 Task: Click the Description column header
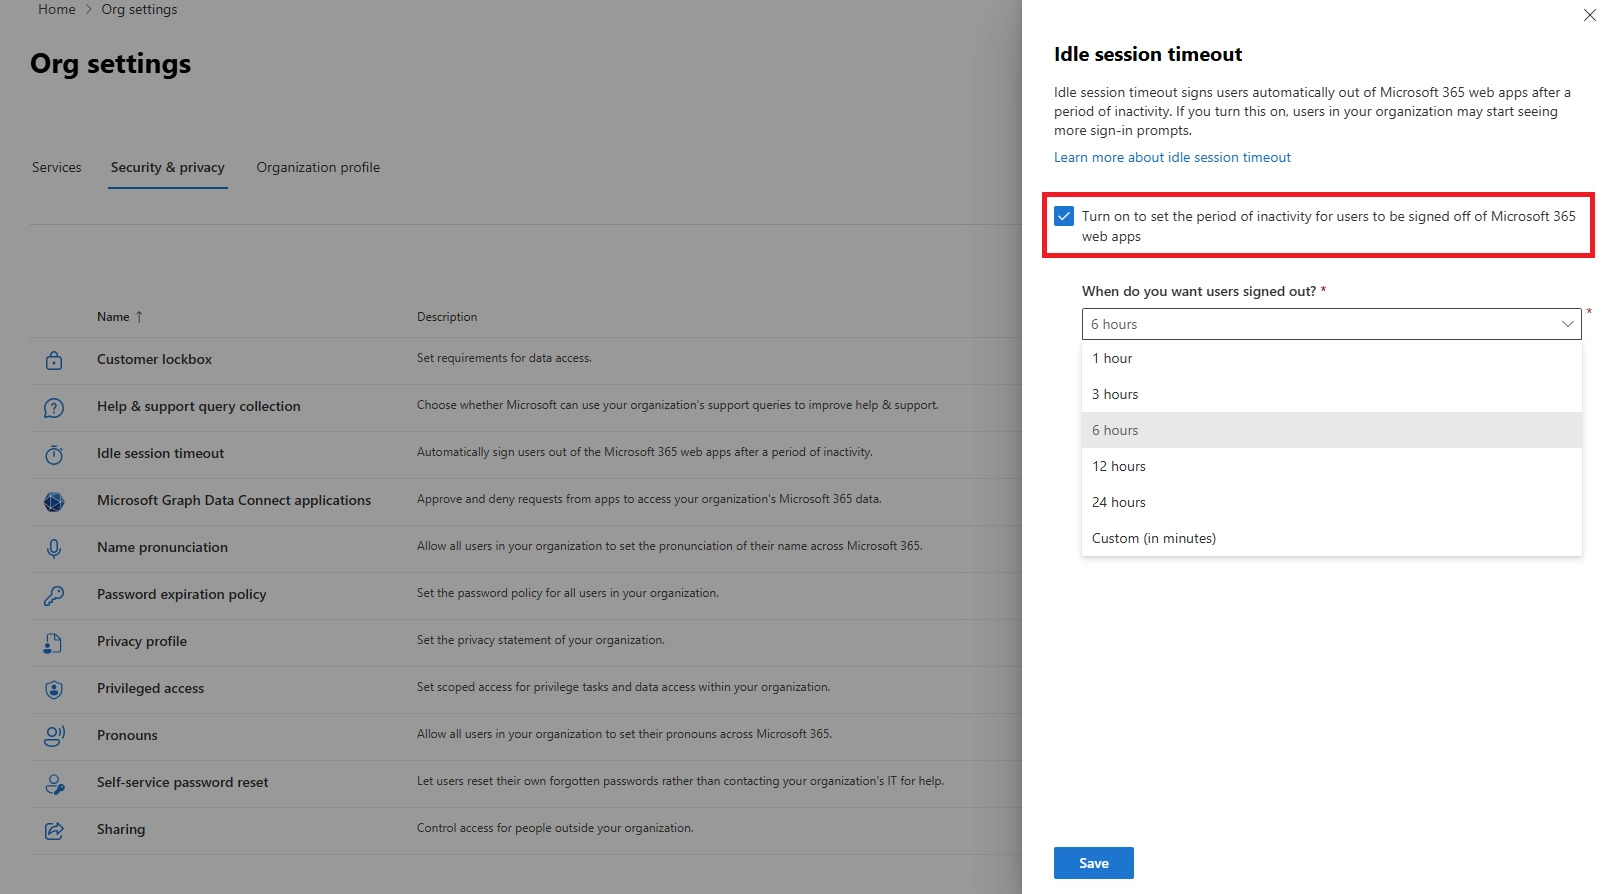tap(447, 317)
